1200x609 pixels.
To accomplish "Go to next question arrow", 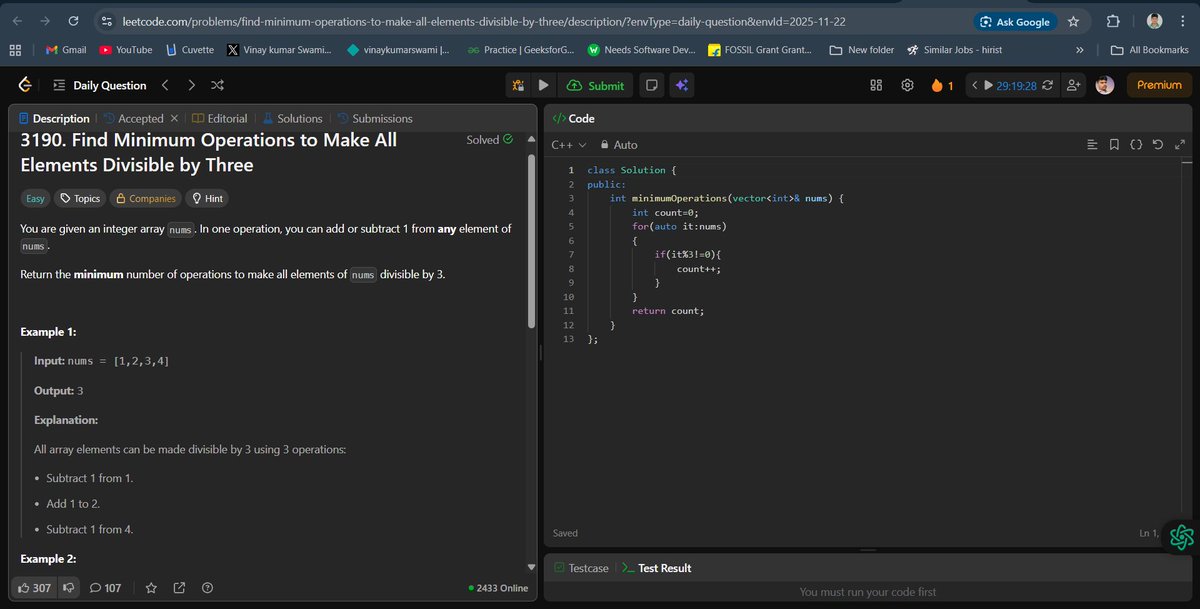I will tap(191, 86).
